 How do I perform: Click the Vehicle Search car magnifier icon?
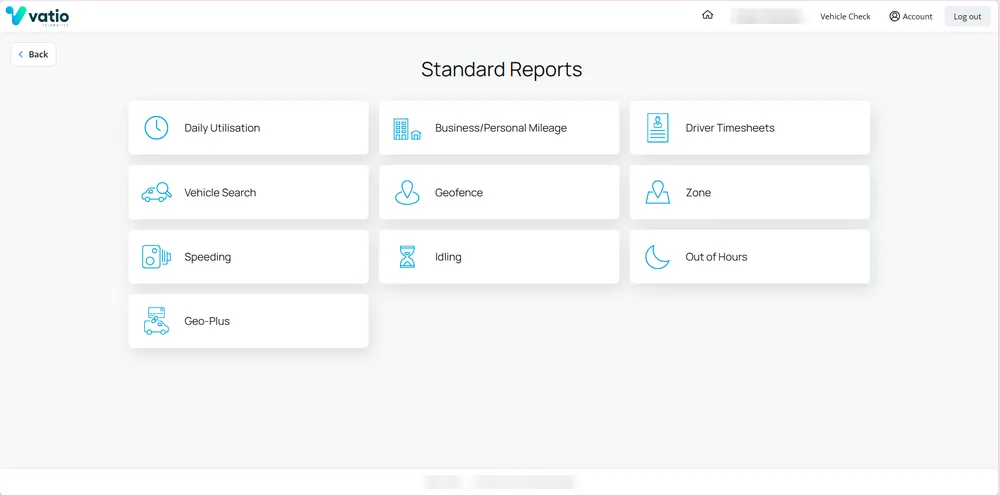pyautogui.click(x=156, y=192)
